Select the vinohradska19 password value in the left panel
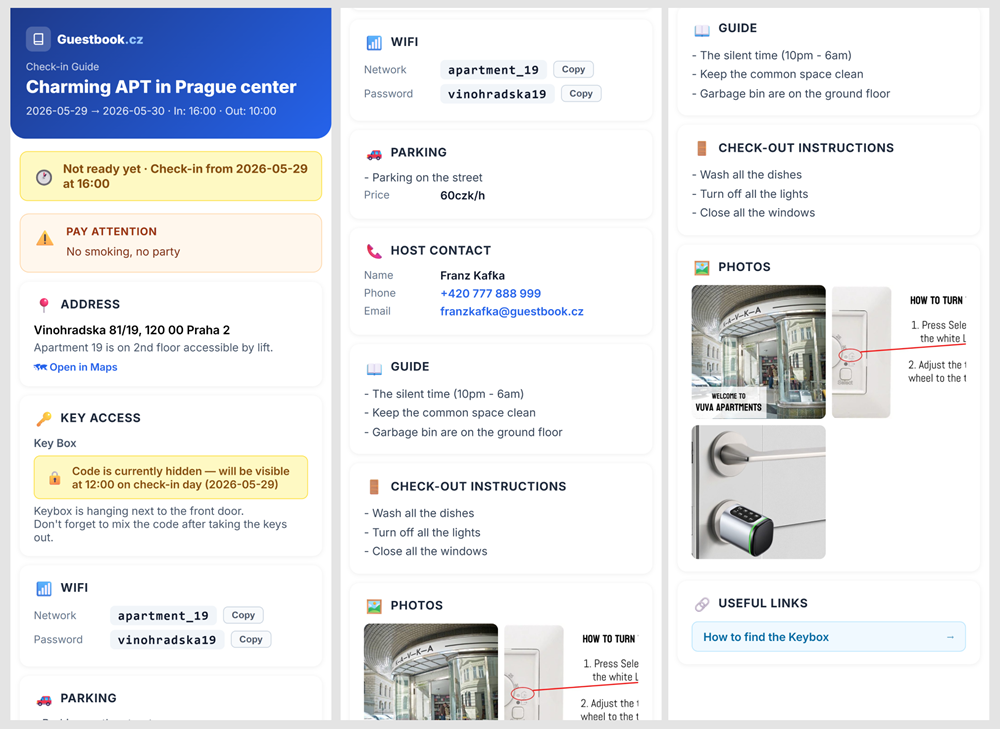This screenshot has height=729, width=1000. pyautogui.click(x=167, y=640)
